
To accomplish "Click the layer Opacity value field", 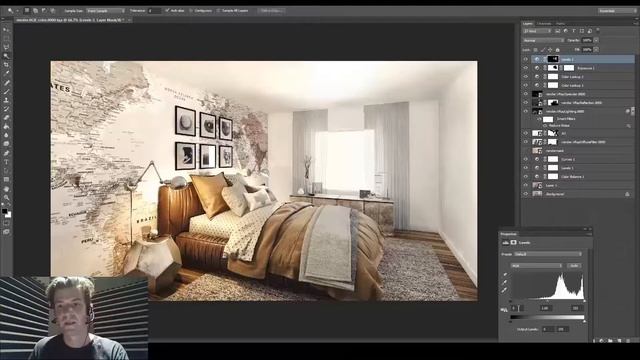I will click(587, 40).
